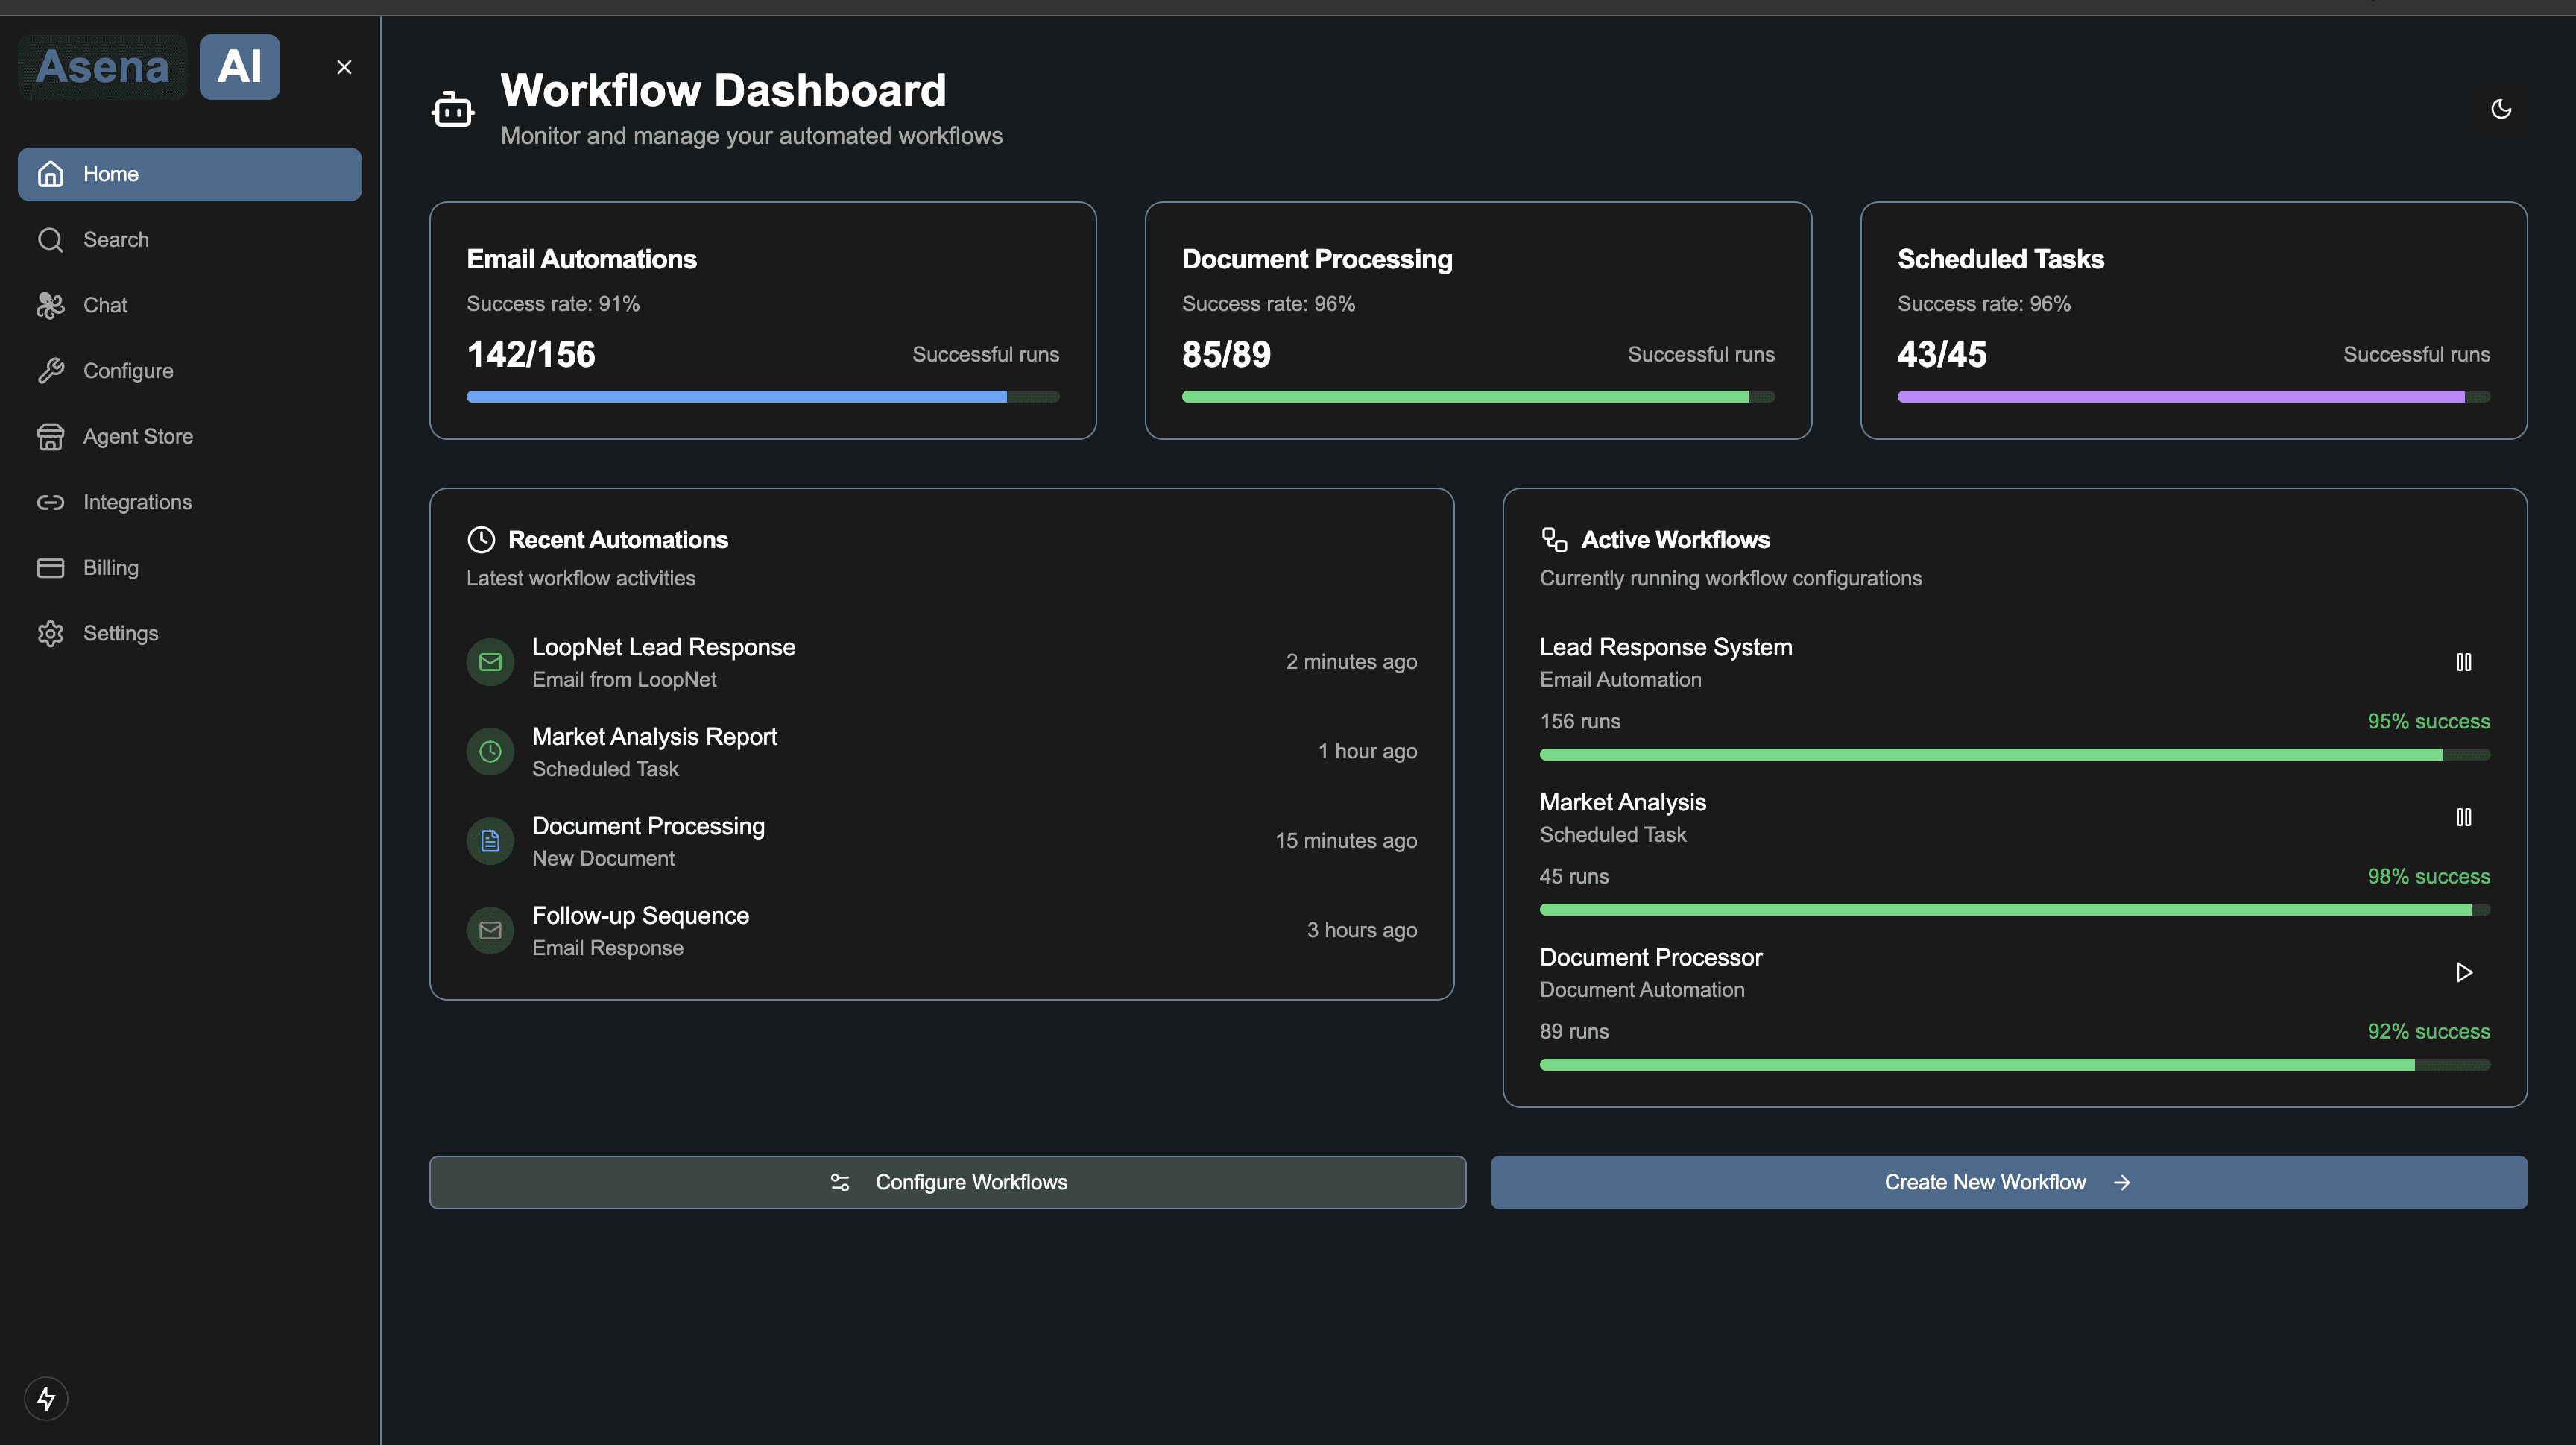This screenshot has width=2576, height=1445.
Task: Pause the Lead Response System workflow
Action: click(x=2464, y=662)
